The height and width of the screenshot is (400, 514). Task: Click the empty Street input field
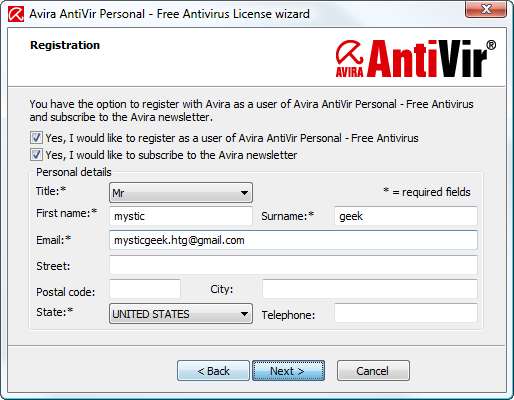(293, 265)
